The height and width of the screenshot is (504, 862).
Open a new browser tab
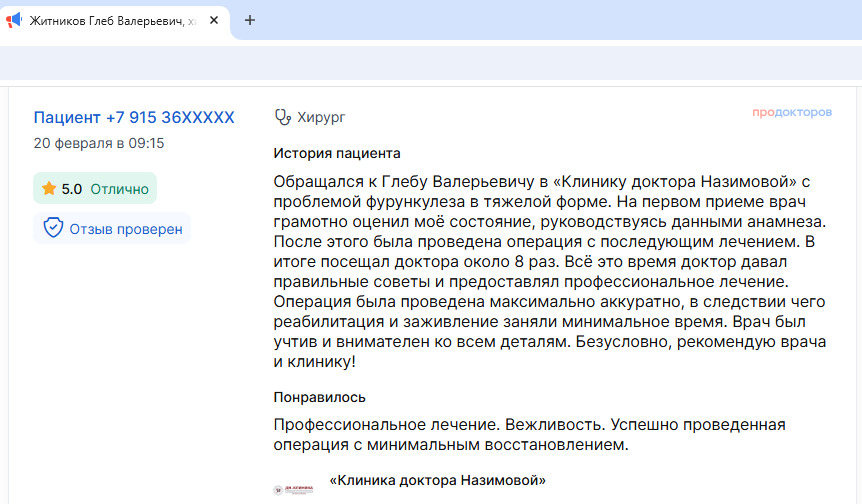pos(250,20)
